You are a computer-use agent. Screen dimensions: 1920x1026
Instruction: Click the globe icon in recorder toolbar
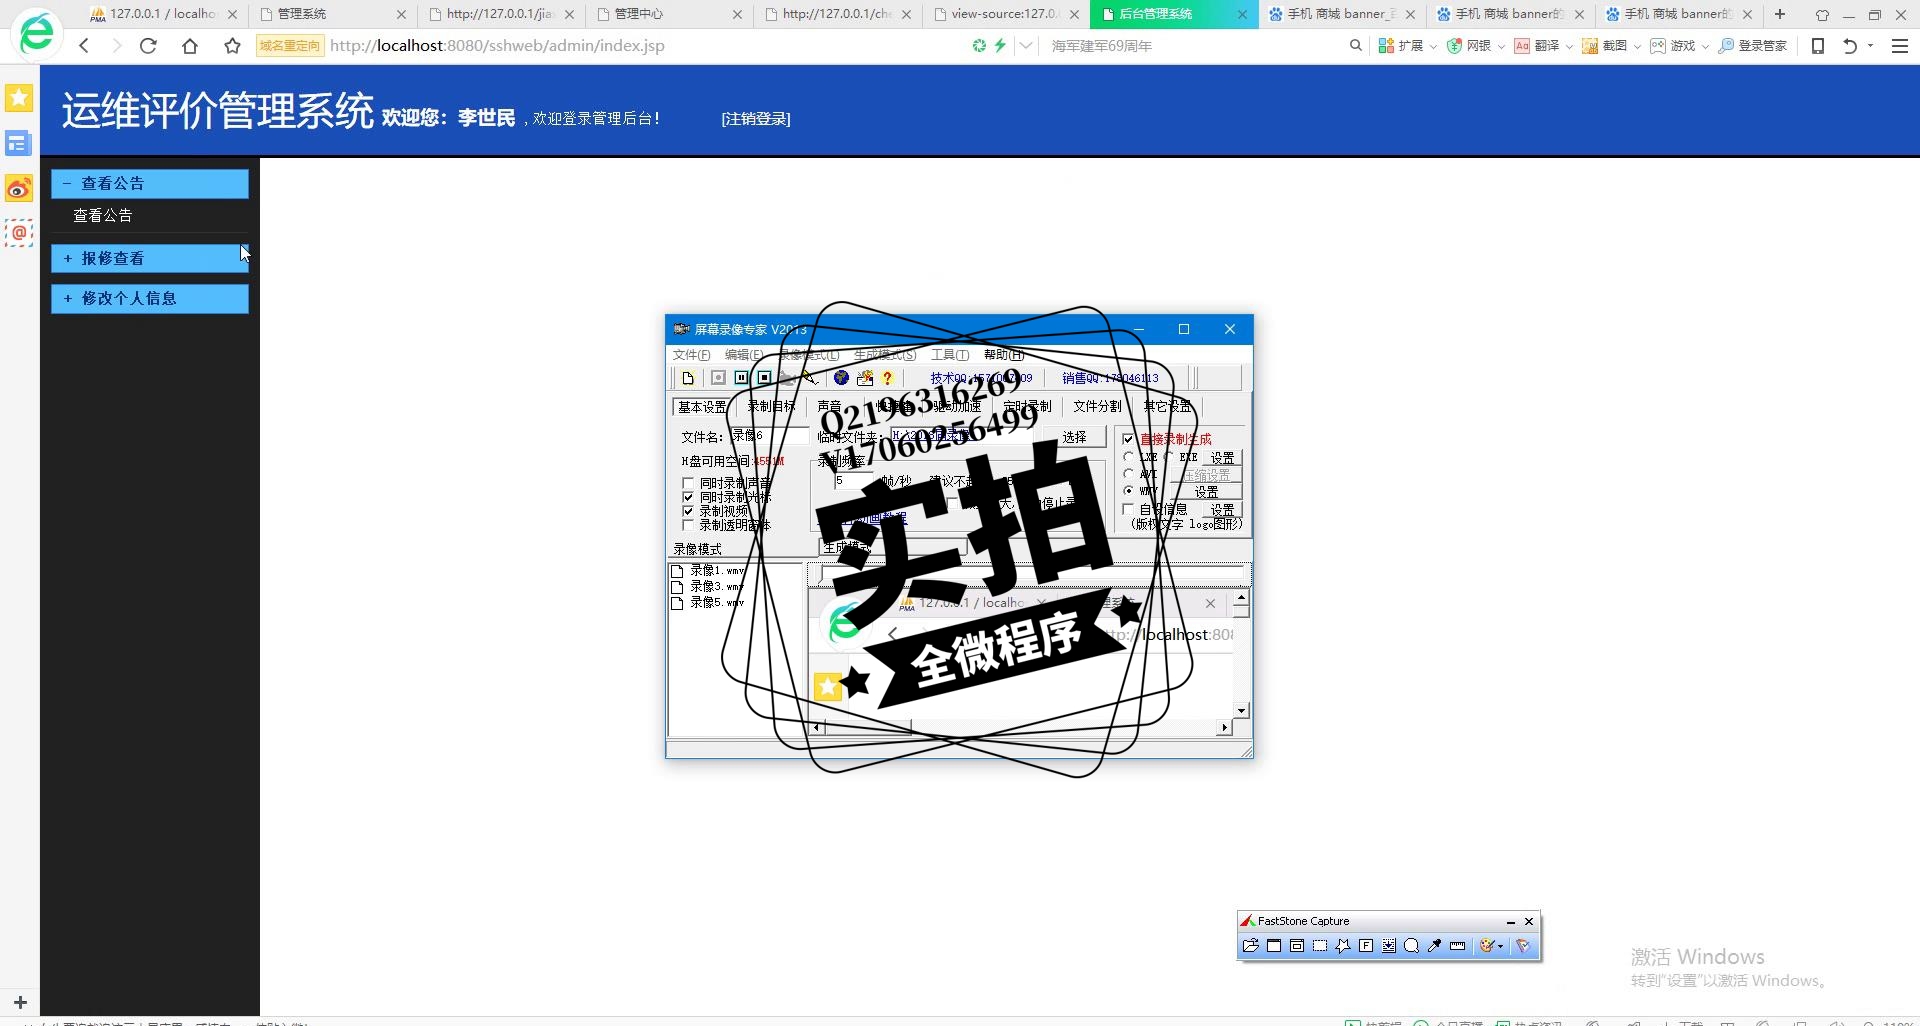[841, 378]
